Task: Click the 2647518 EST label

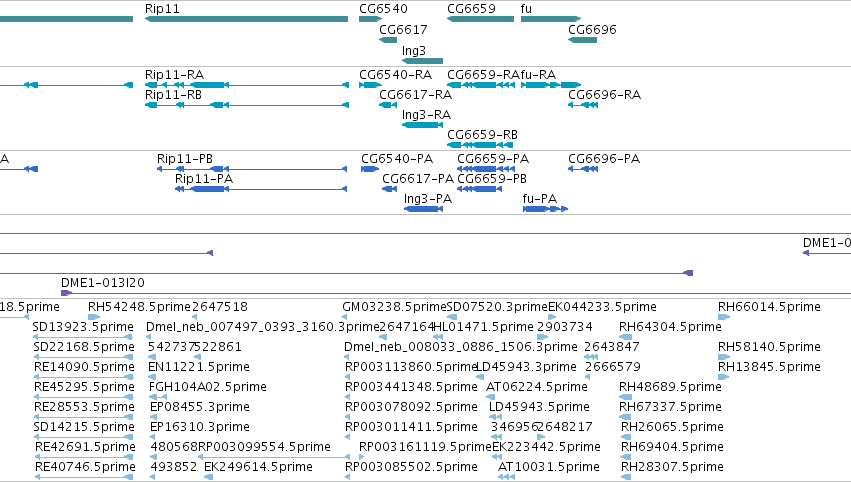Action: tap(220, 307)
